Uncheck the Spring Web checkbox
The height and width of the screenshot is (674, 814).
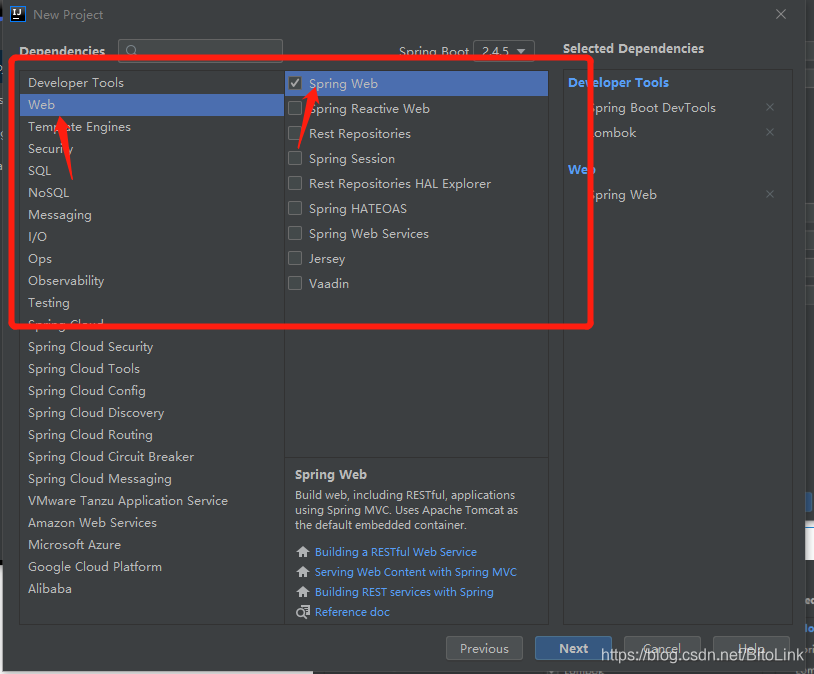click(295, 83)
